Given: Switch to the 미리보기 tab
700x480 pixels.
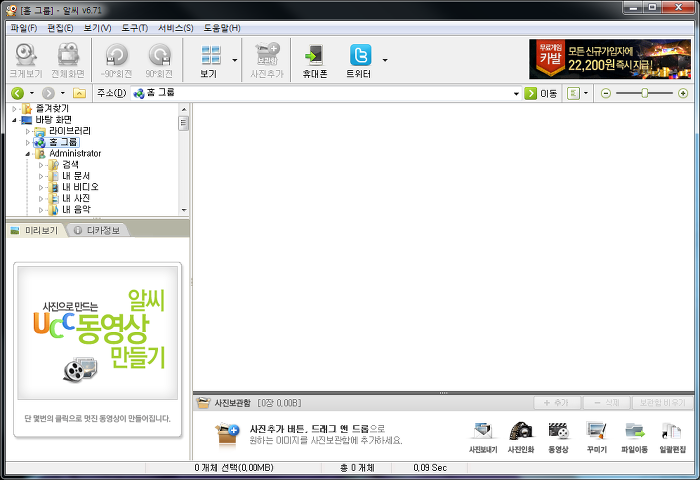Looking at the screenshot, I should [36, 230].
